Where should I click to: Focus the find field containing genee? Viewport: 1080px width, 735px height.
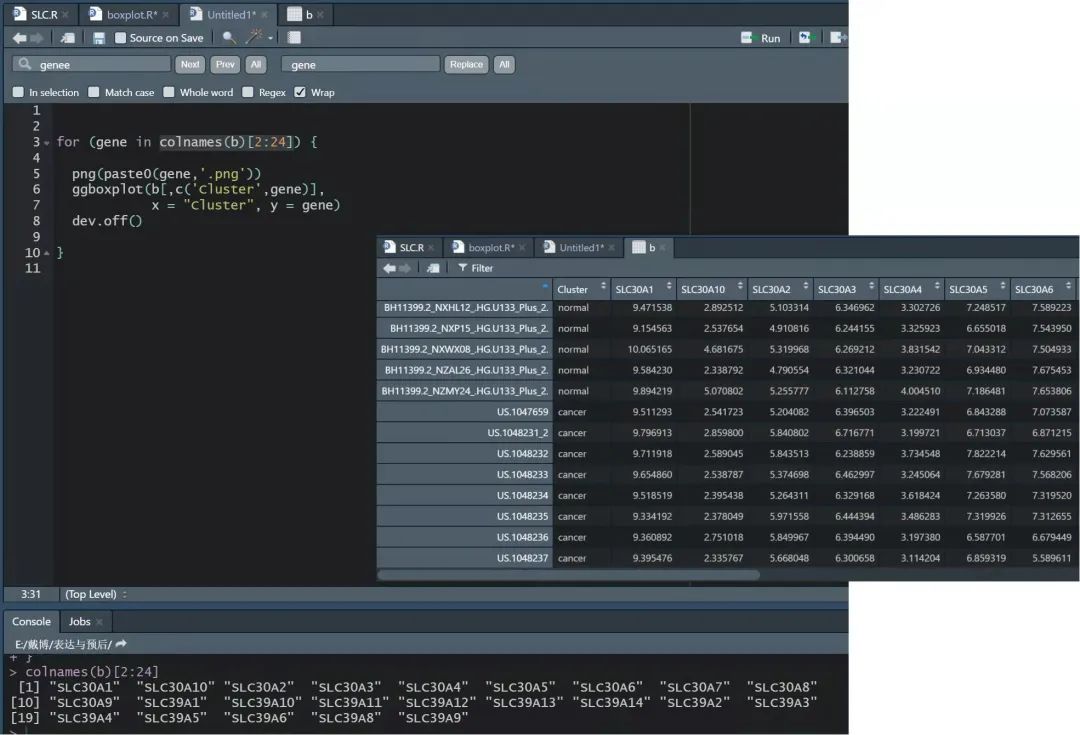92,64
